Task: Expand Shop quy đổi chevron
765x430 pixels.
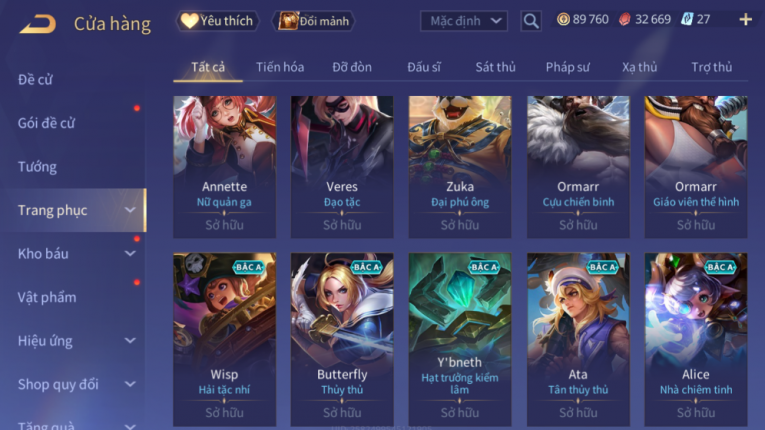Action: pyautogui.click(x=130, y=384)
